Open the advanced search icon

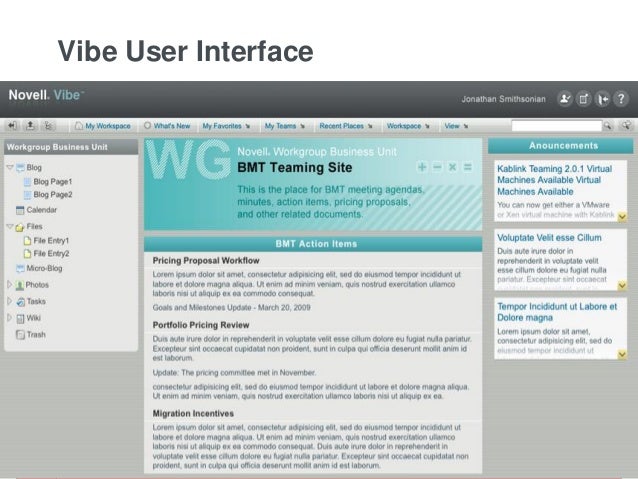(626, 126)
